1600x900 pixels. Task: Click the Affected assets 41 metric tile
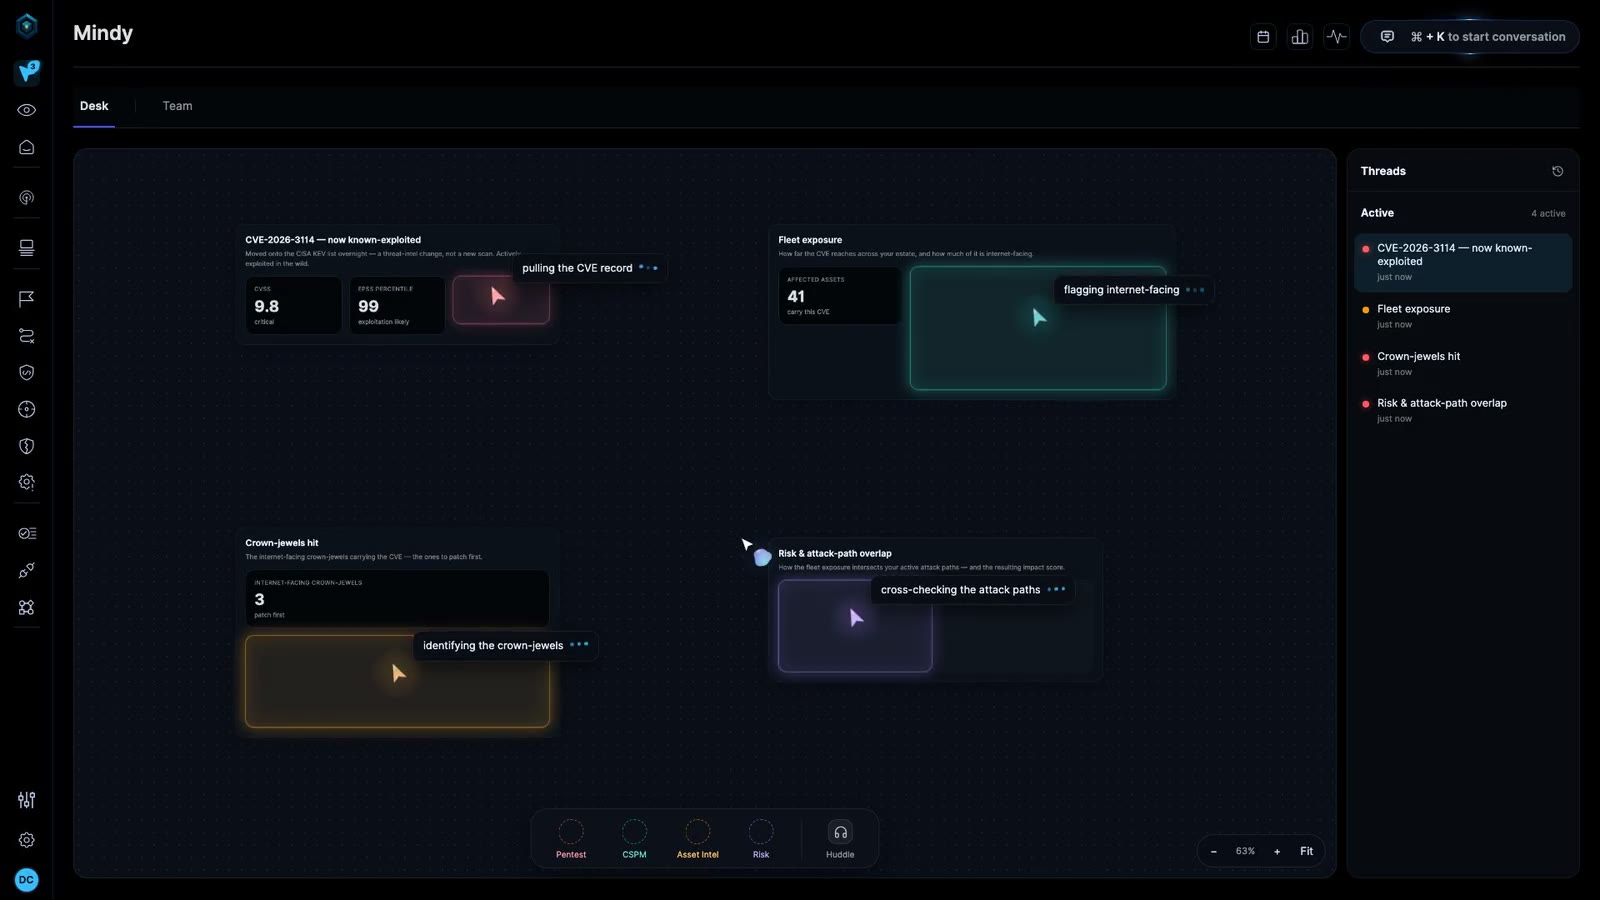[840, 295]
